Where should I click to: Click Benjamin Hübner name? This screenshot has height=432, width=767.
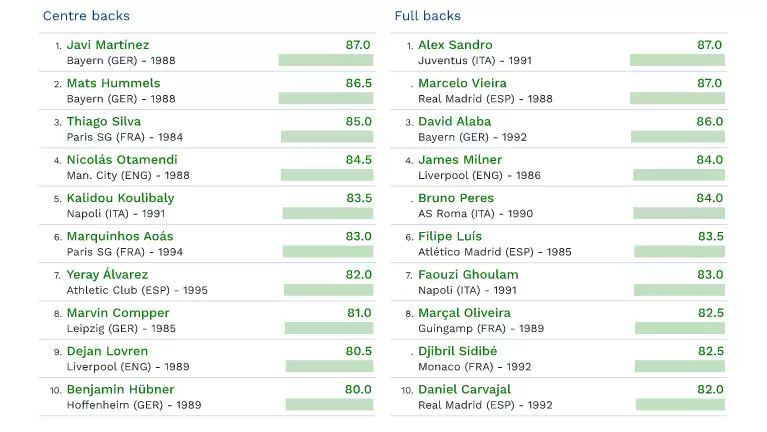120,389
